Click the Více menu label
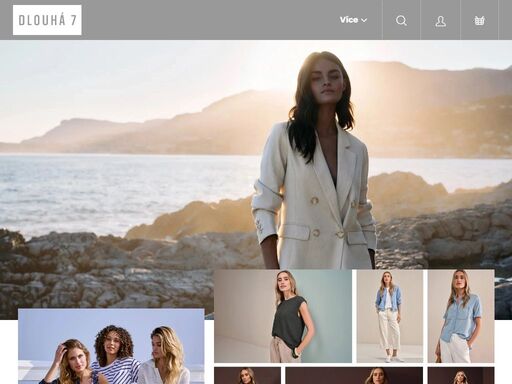 (x=349, y=20)
